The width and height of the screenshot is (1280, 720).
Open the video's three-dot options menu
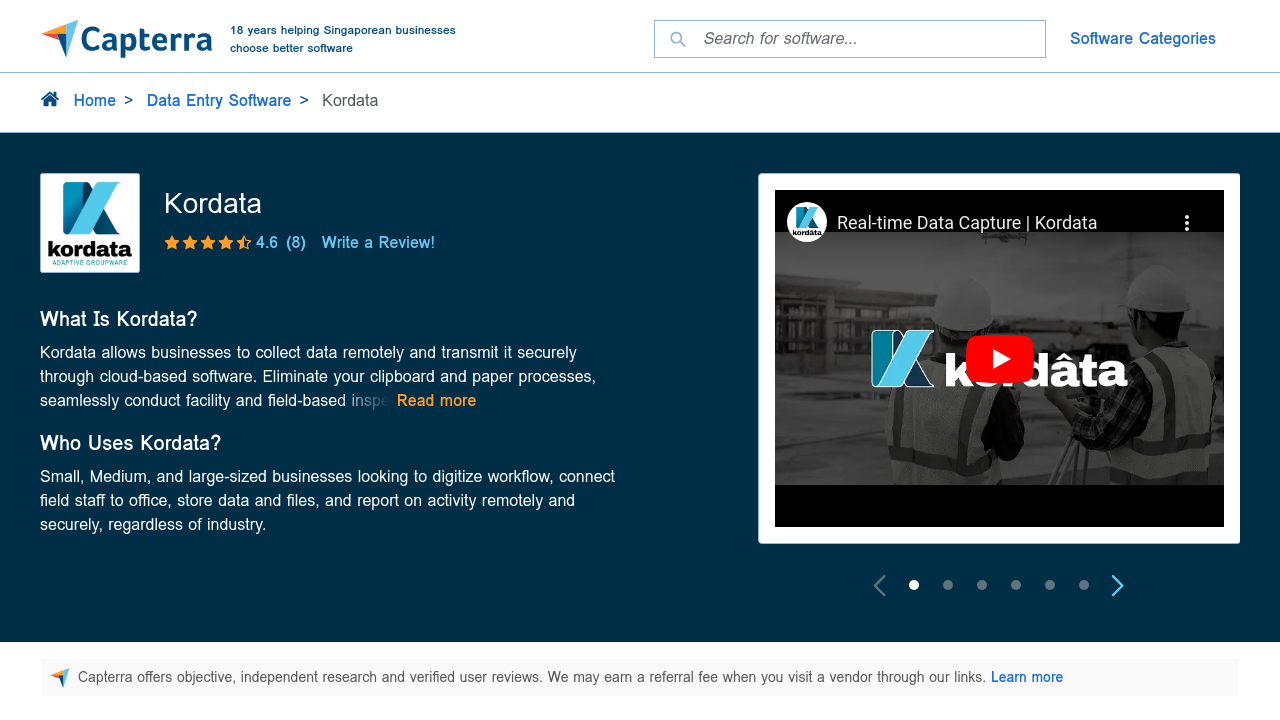[x=1187, y=223]
